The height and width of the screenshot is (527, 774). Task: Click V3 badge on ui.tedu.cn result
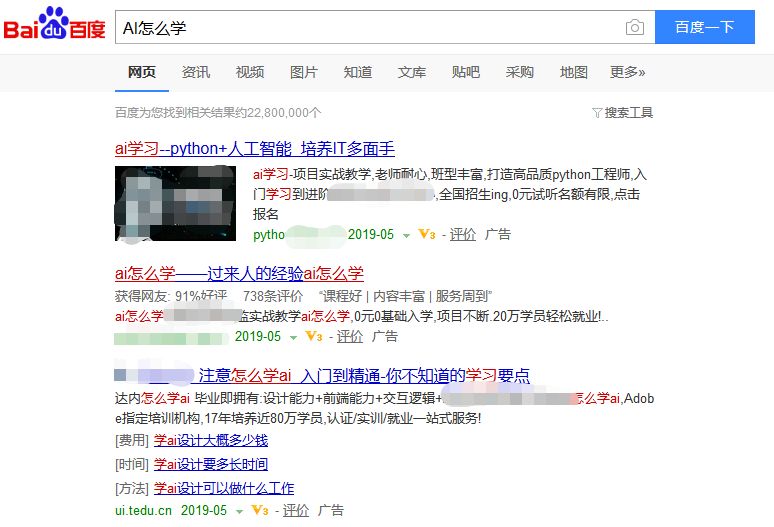pos(260,510)
